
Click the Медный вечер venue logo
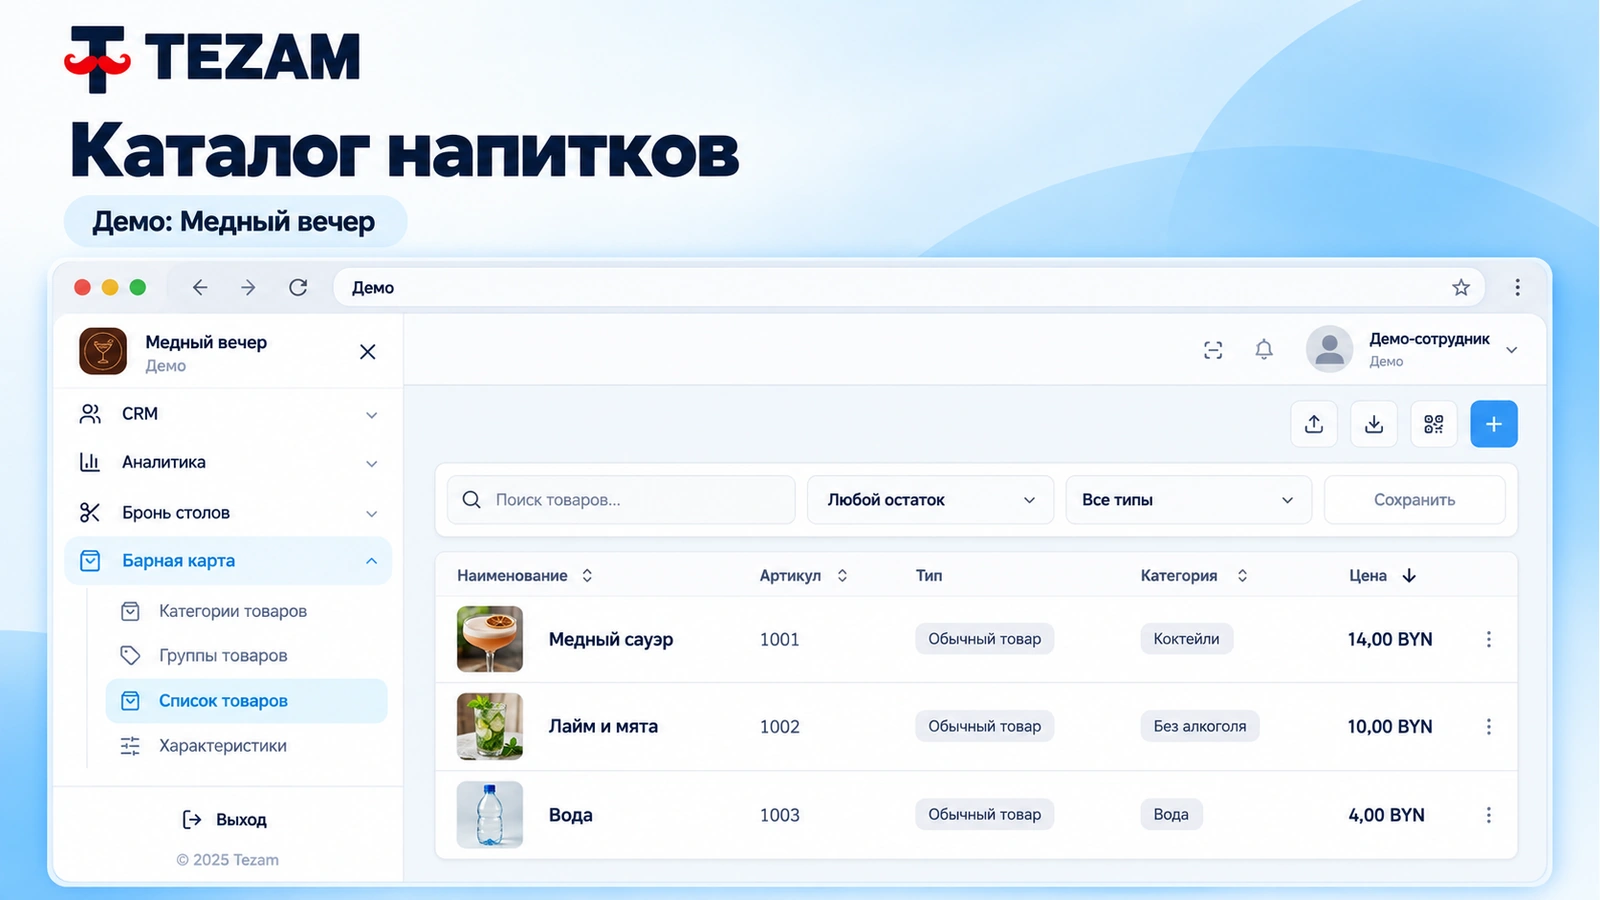[x=103, y=352]
